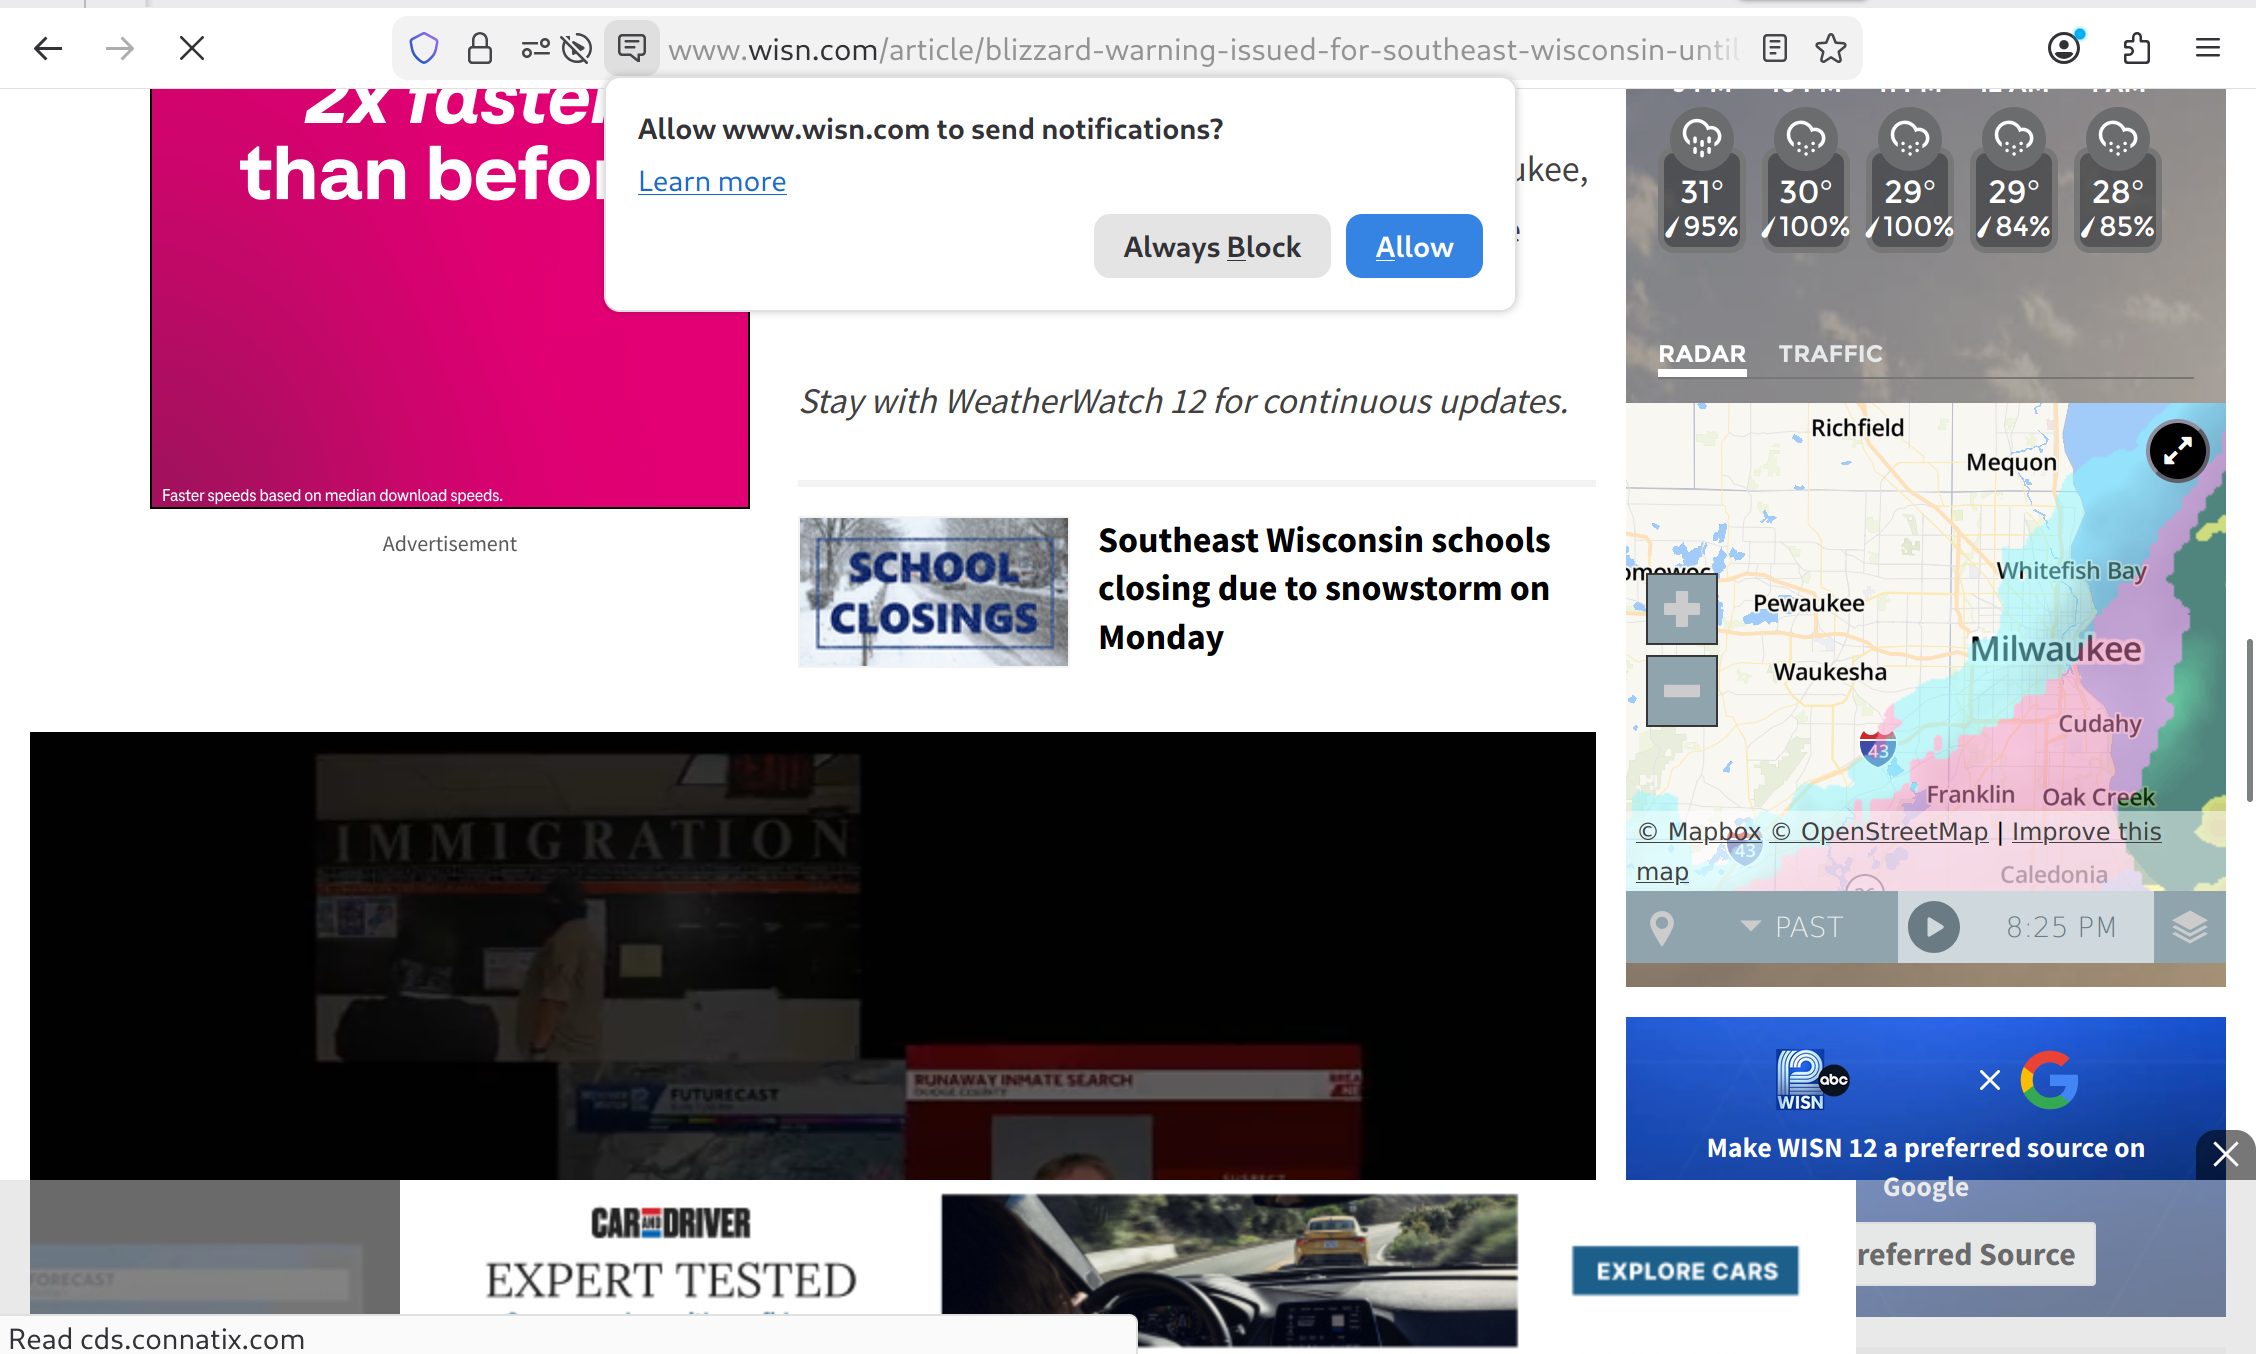Select the RADAR tab
The height and width of the screenshot is (1354, 2256).
pyautogui.click(x=1702, y=354)
